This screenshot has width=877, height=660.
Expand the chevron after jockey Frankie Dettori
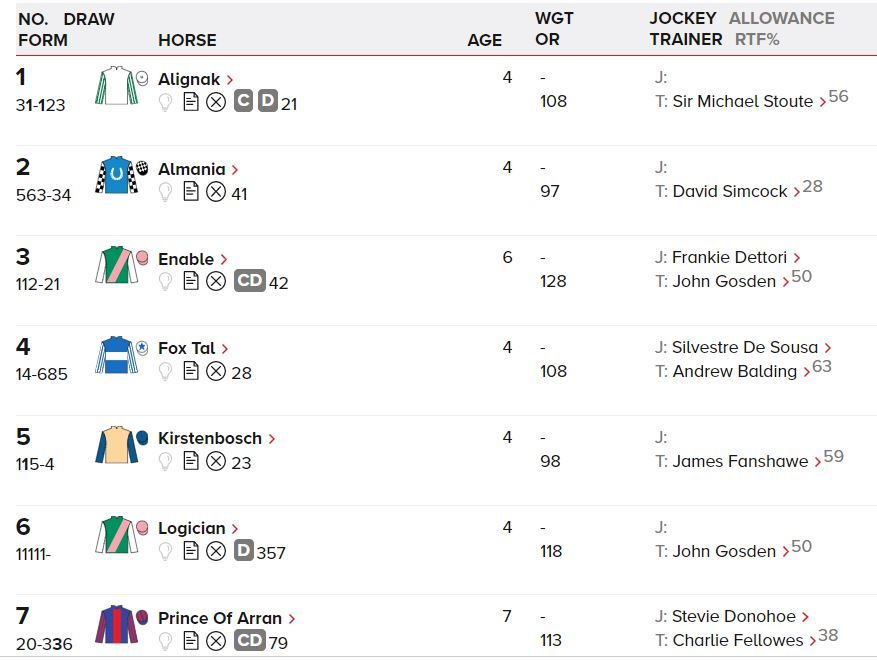pyautogui.click(x=797, y=258)
